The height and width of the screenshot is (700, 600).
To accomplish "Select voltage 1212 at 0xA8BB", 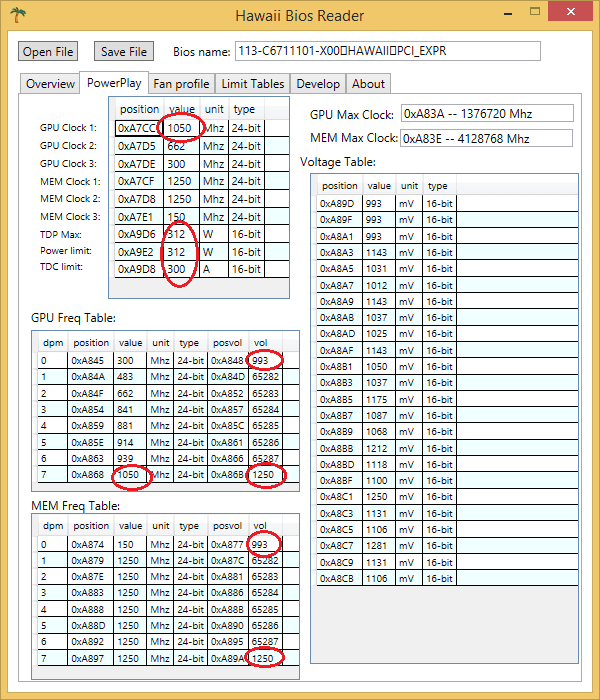I will 379,449.
